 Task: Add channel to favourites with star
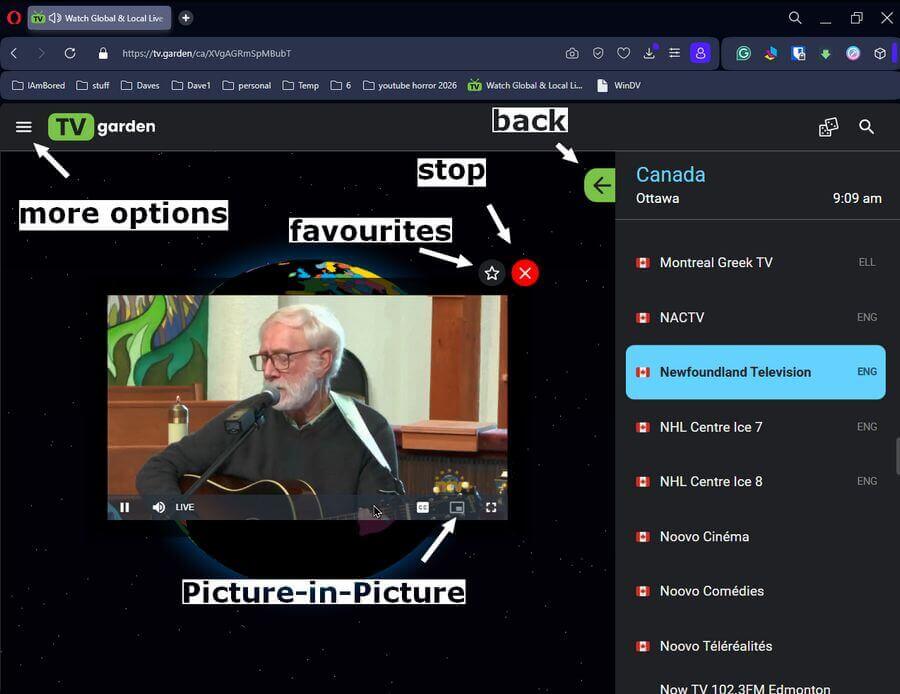(x=491, y=273)
